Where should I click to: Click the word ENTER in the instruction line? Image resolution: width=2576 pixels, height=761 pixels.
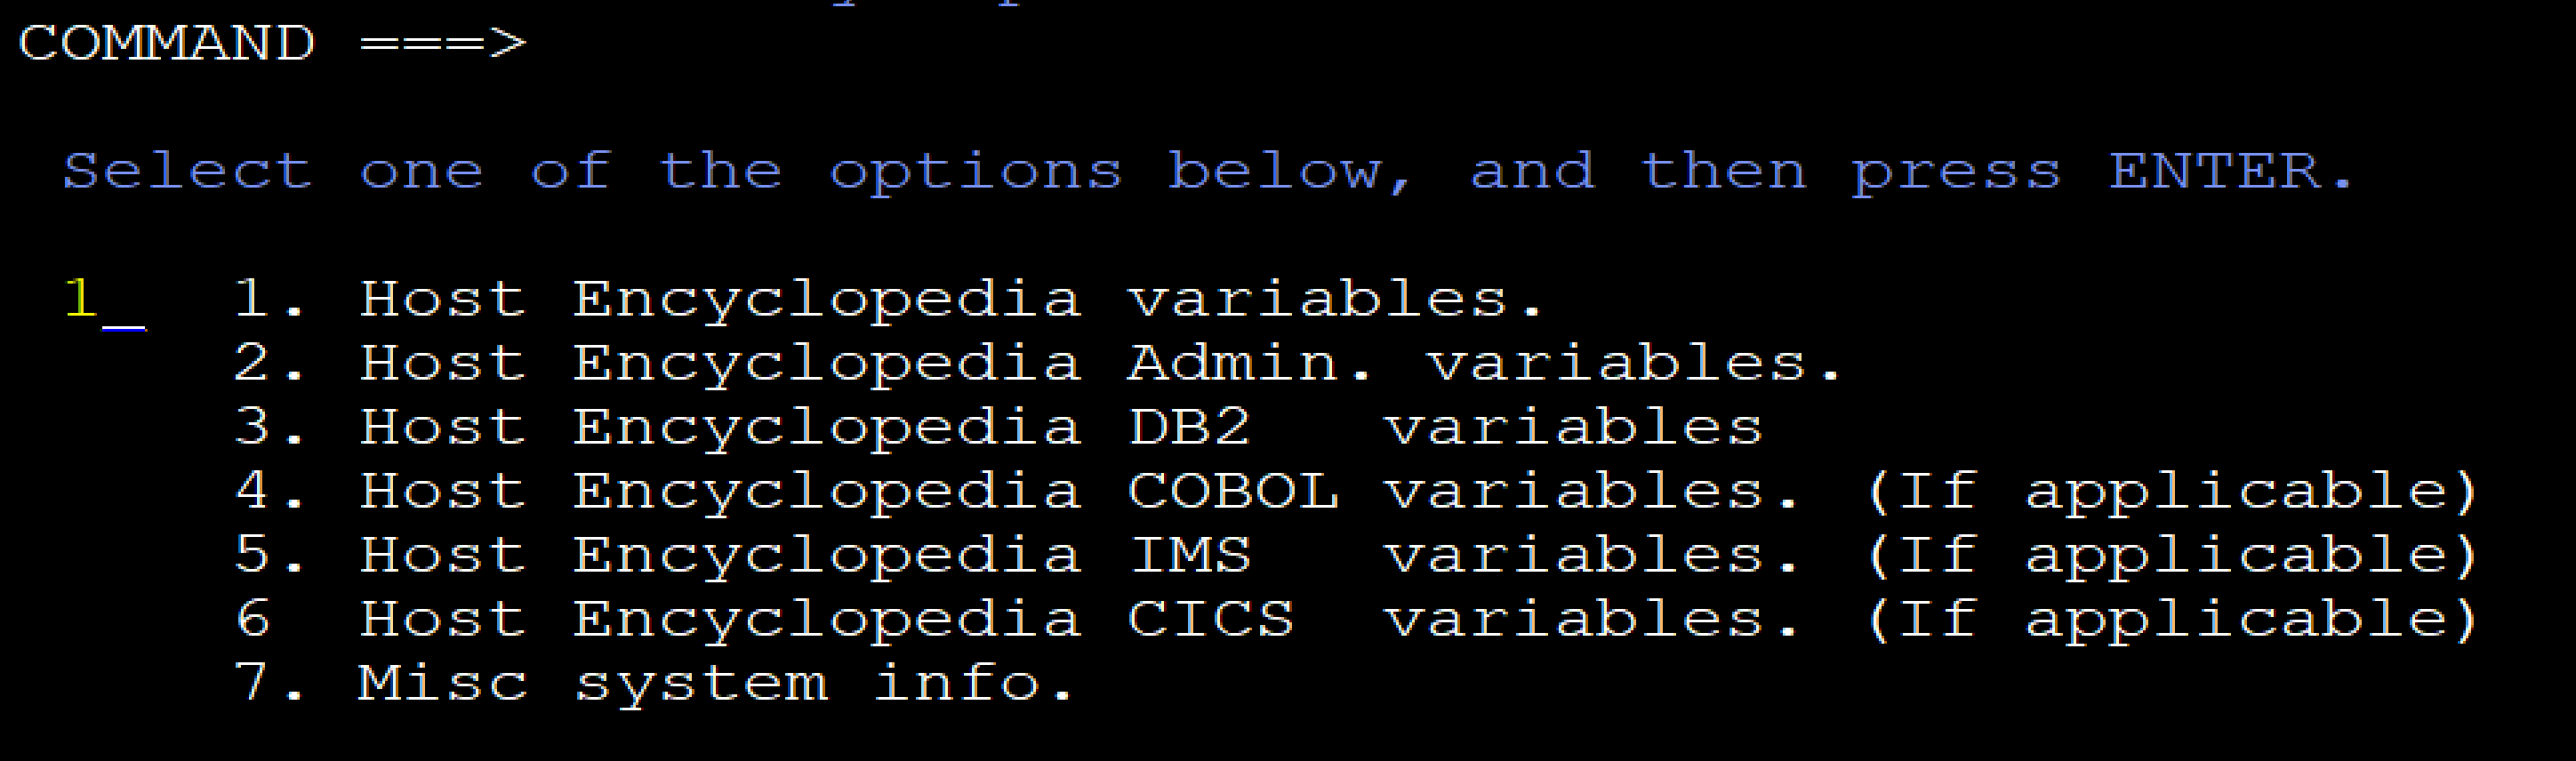pos(2215,171)
